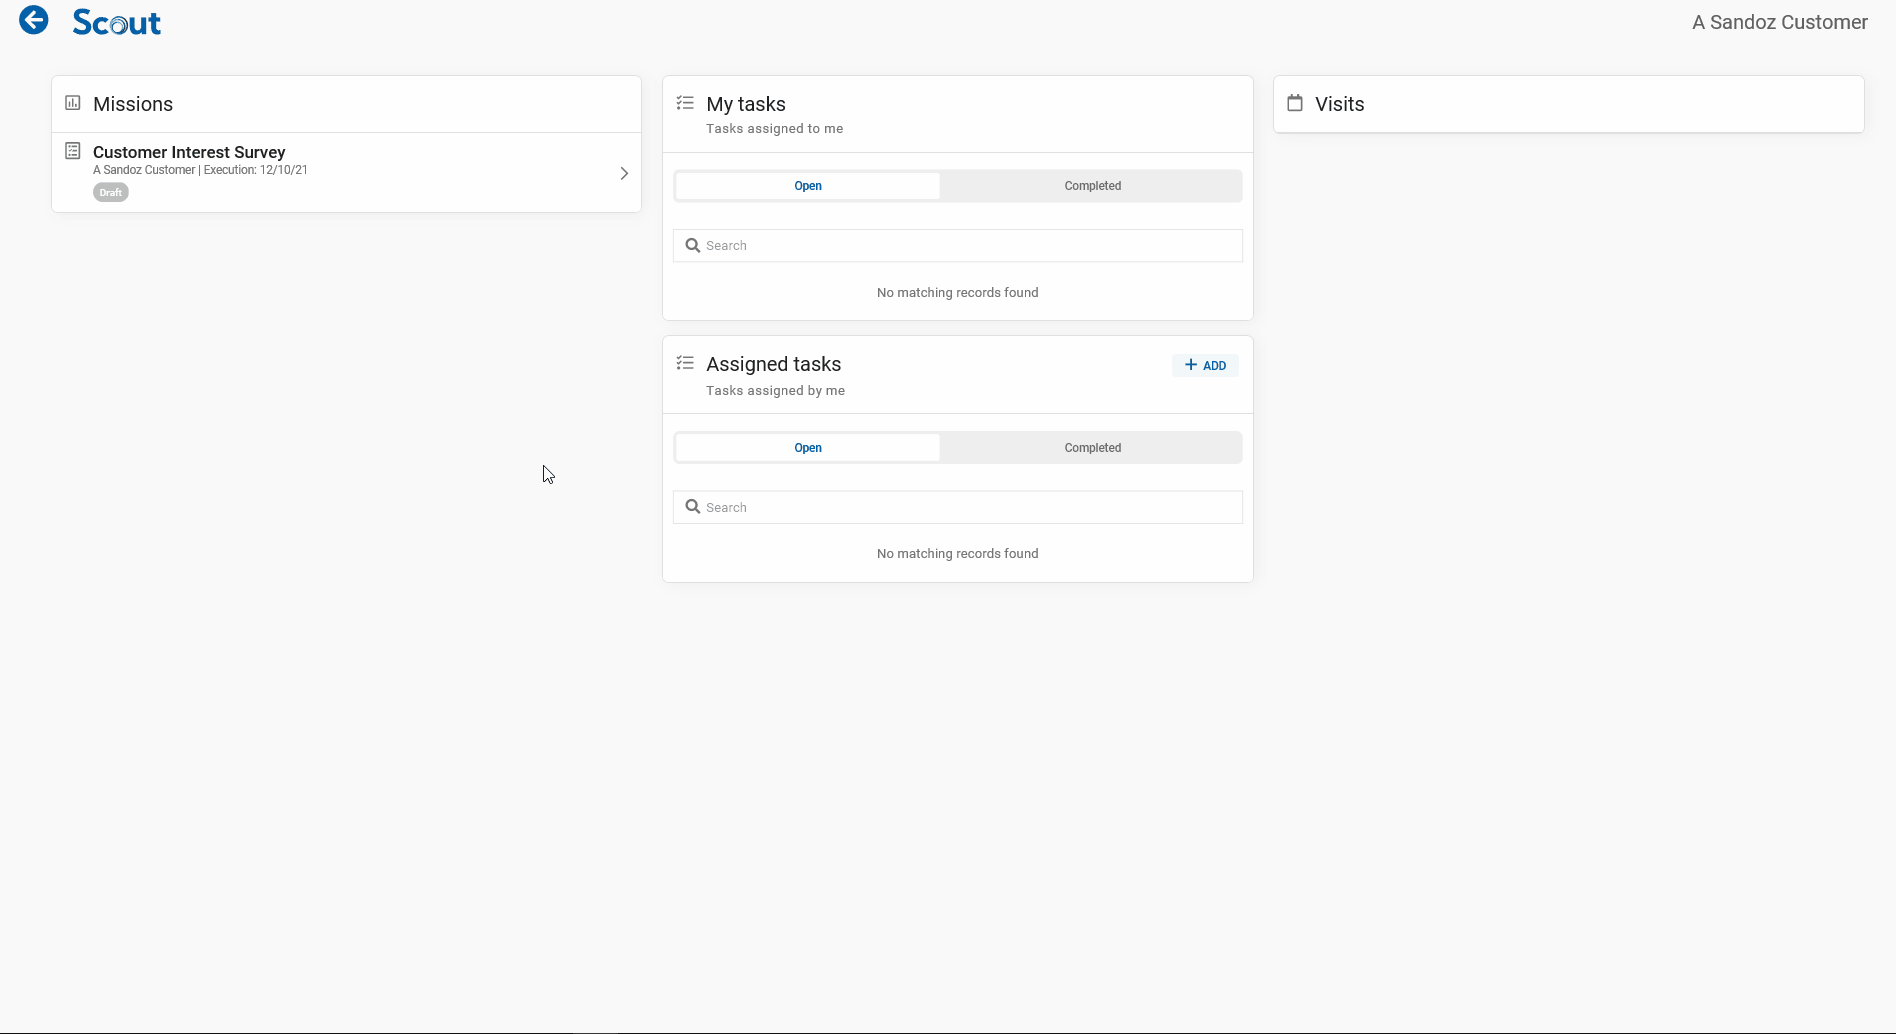Viewport: 1896px width, 1034px height.
Task: Click the magnifier icon in My tasks search
Action: coord(692,245)
